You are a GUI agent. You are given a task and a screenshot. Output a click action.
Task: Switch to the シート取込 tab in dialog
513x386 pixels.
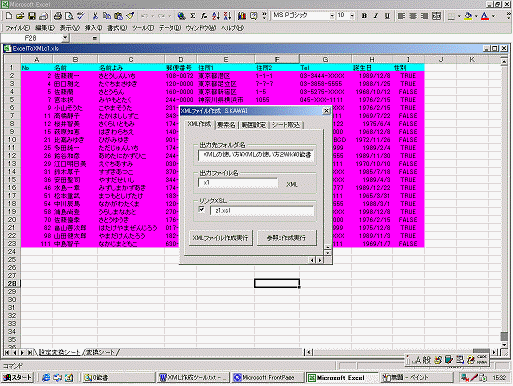[286, 125]
